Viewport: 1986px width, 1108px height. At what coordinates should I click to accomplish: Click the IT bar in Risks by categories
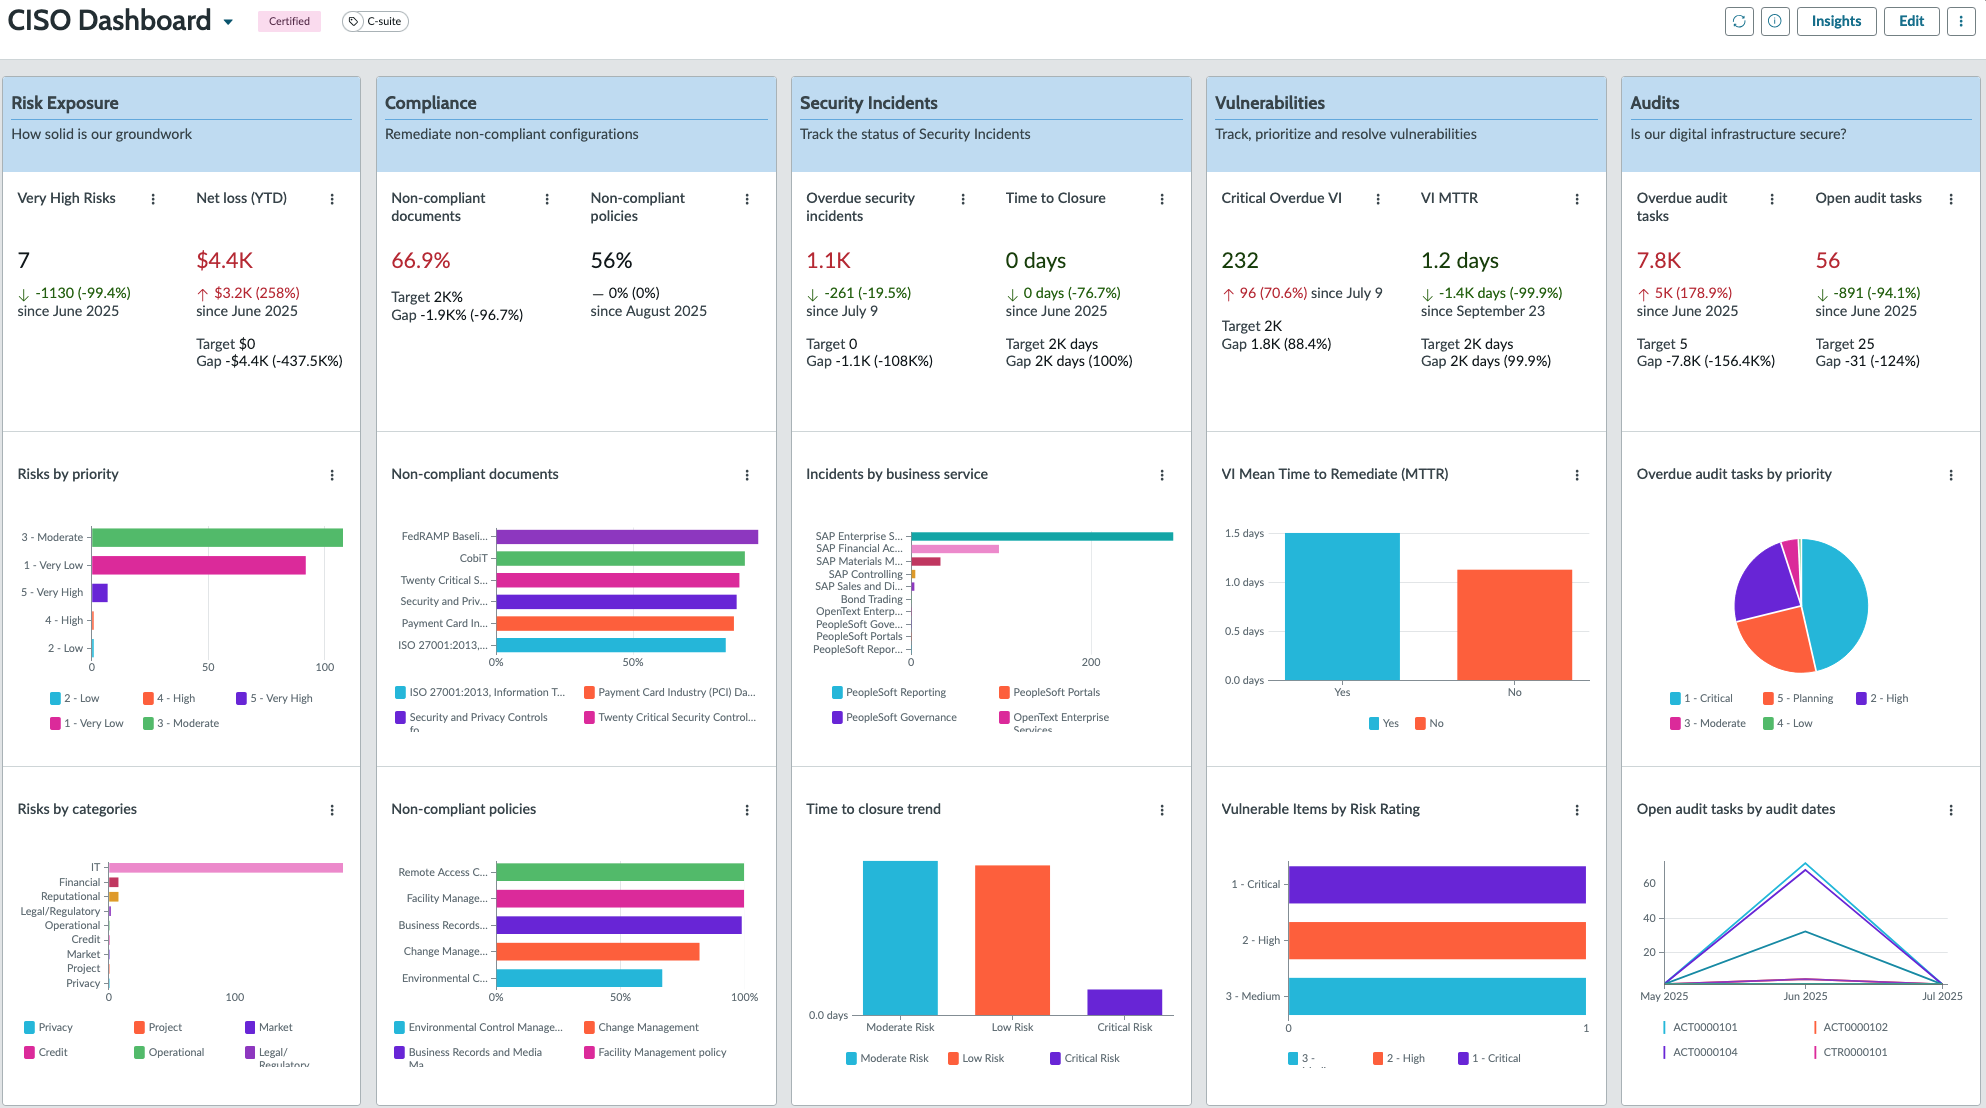coord(226,868)
